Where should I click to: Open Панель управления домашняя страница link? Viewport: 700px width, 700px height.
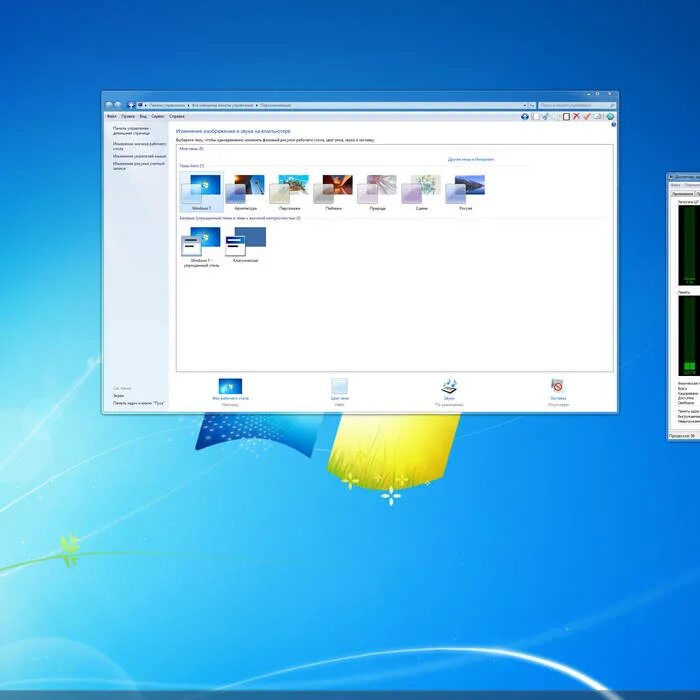132,130
